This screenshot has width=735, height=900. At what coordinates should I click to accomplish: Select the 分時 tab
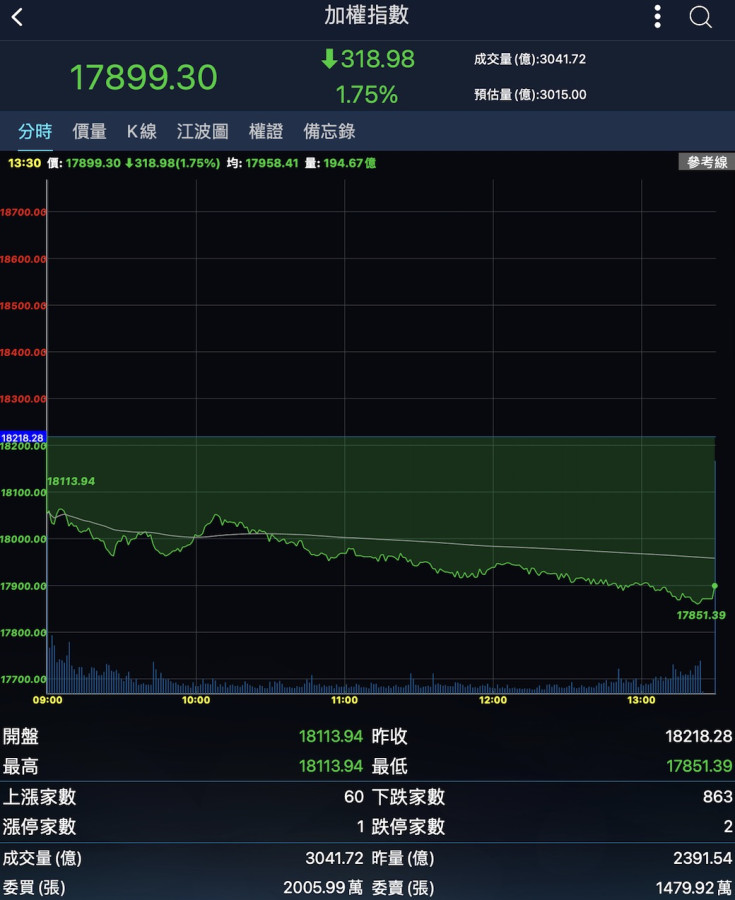click(35, 131)
